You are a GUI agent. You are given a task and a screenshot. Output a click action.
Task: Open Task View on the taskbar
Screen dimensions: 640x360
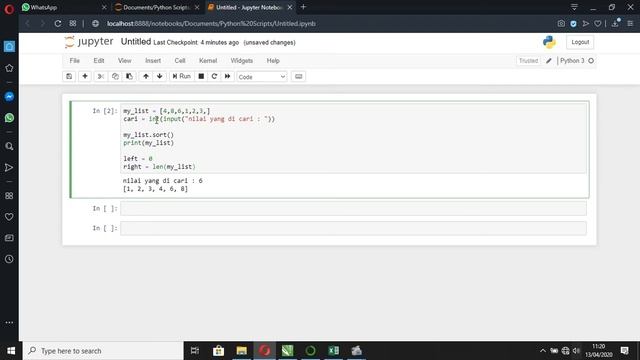pyautogui.click(x=195, y=351)
